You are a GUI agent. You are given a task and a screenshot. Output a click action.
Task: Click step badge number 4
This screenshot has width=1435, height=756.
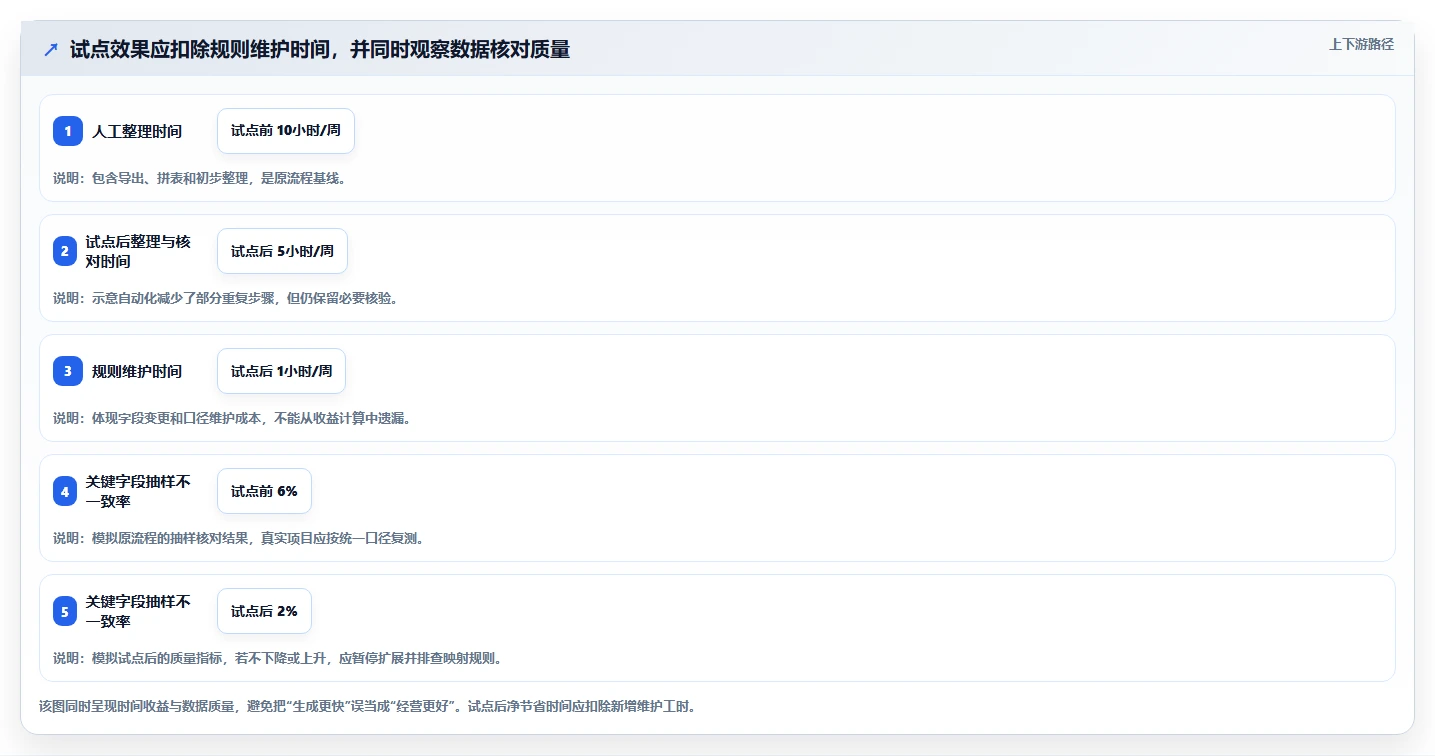[x=64, y=491]
